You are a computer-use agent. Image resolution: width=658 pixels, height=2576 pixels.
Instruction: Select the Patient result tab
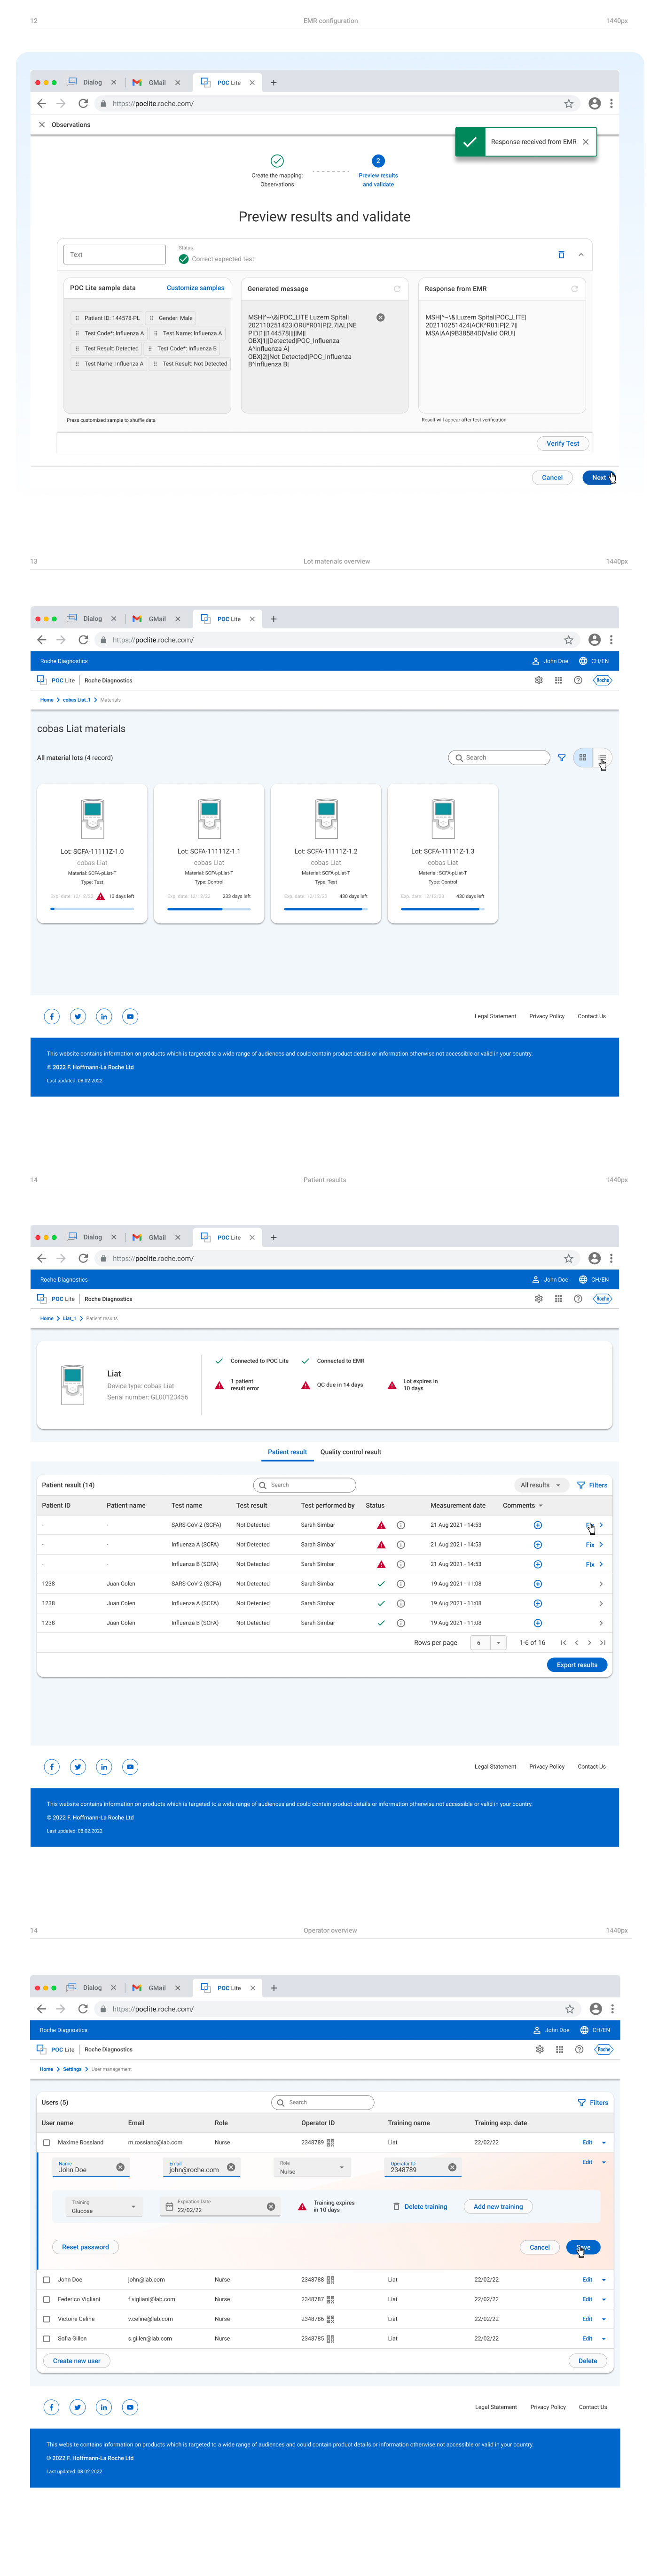(287, 1452)
